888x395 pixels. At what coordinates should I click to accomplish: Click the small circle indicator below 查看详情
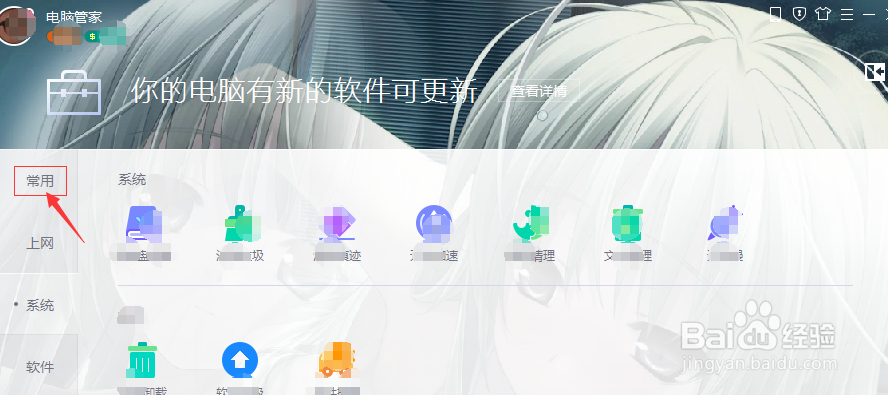pos(543,116)
